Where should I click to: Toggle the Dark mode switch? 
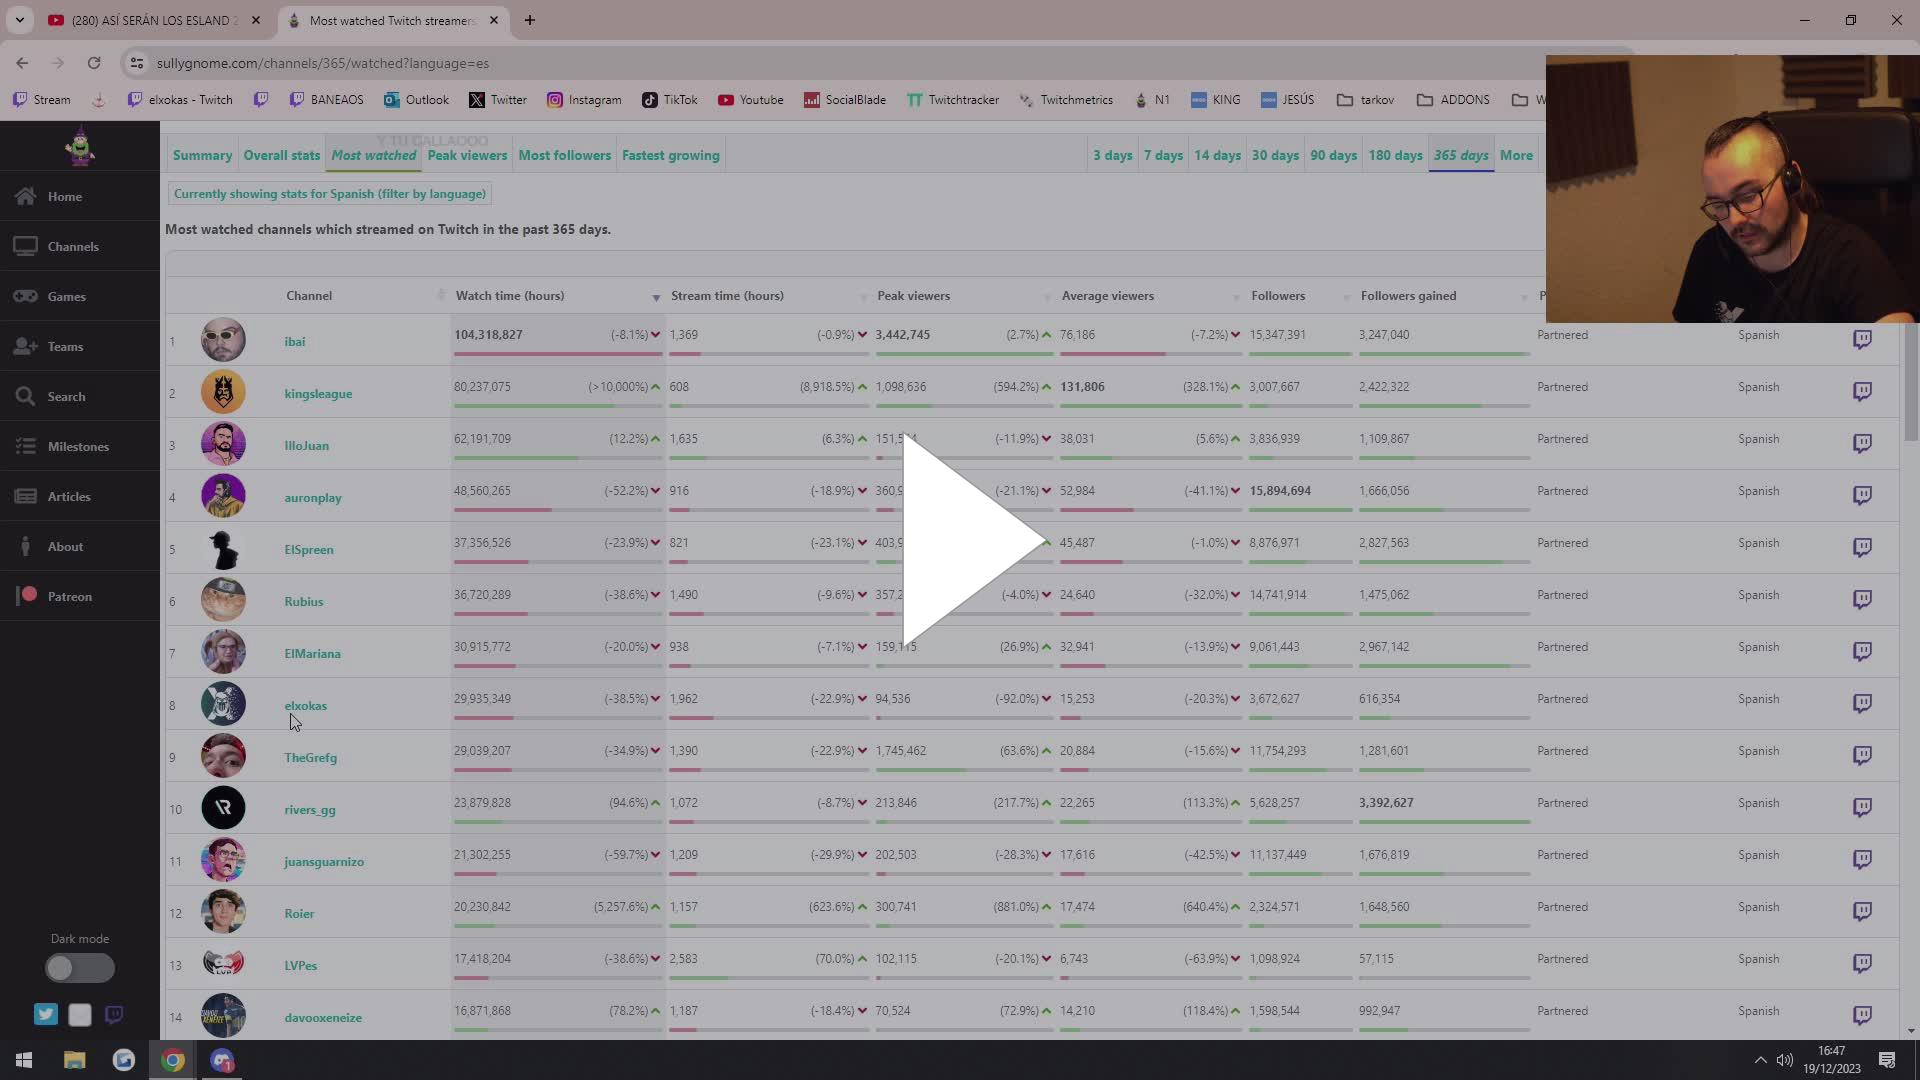[80, 968]
